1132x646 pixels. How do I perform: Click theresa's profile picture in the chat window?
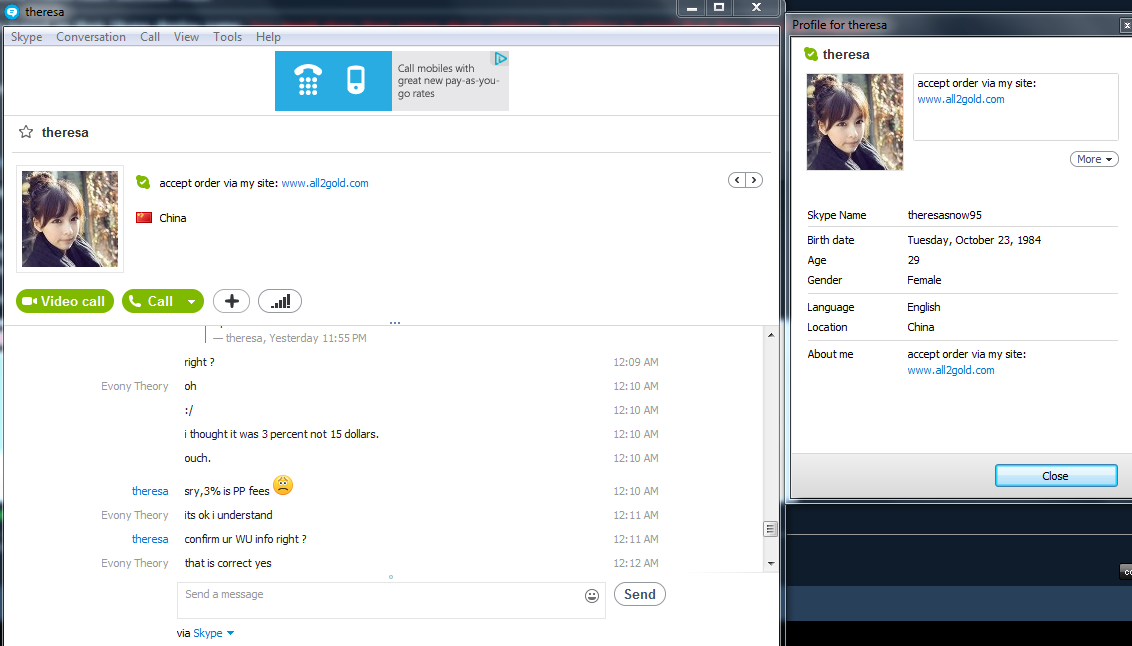pos(70,219)
